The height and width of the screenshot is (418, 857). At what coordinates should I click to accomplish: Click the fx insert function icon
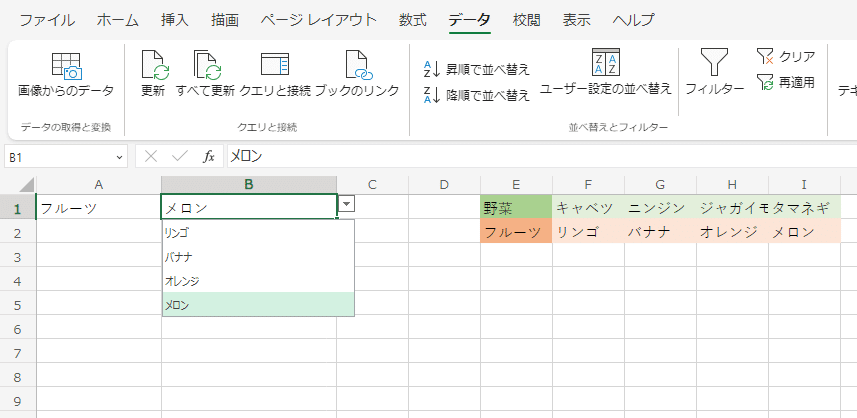coord(209,157)
